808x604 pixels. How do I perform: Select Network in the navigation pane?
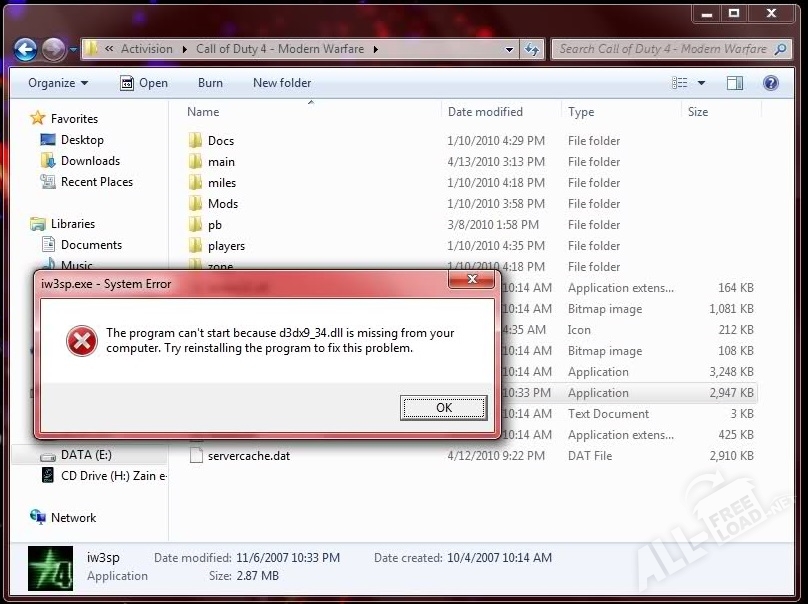[x=73, y=518]
